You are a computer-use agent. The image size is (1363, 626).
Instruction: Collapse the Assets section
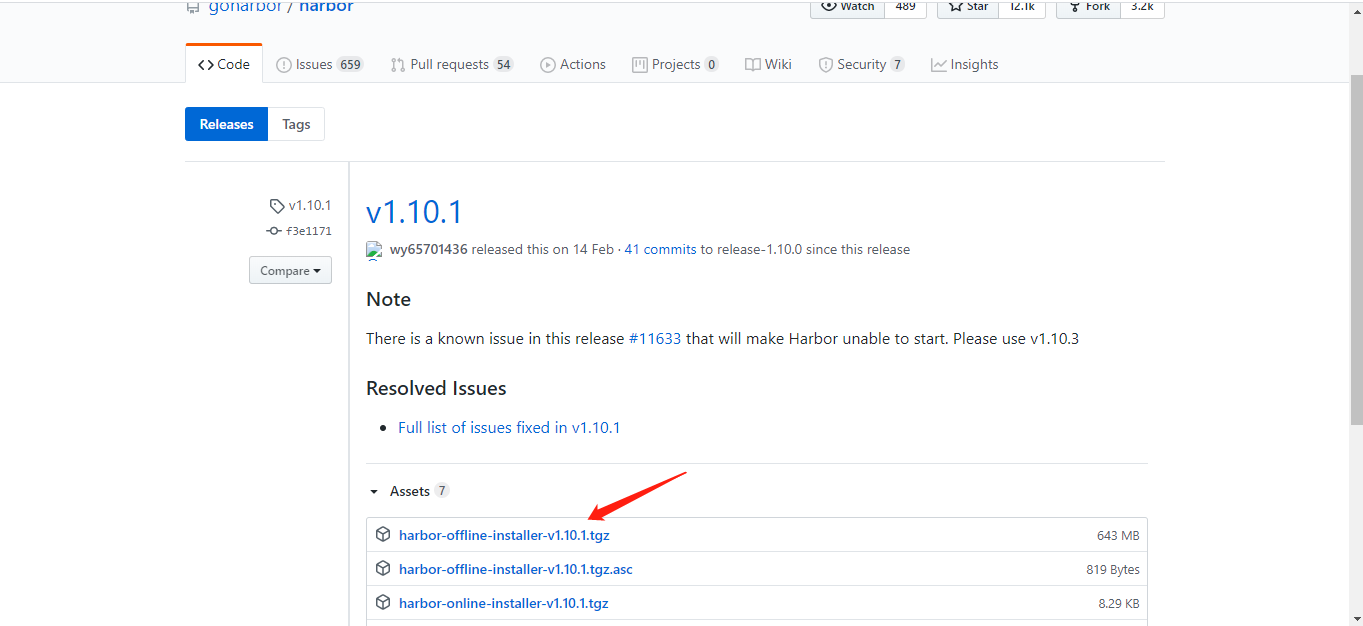(x=408, y=491)
